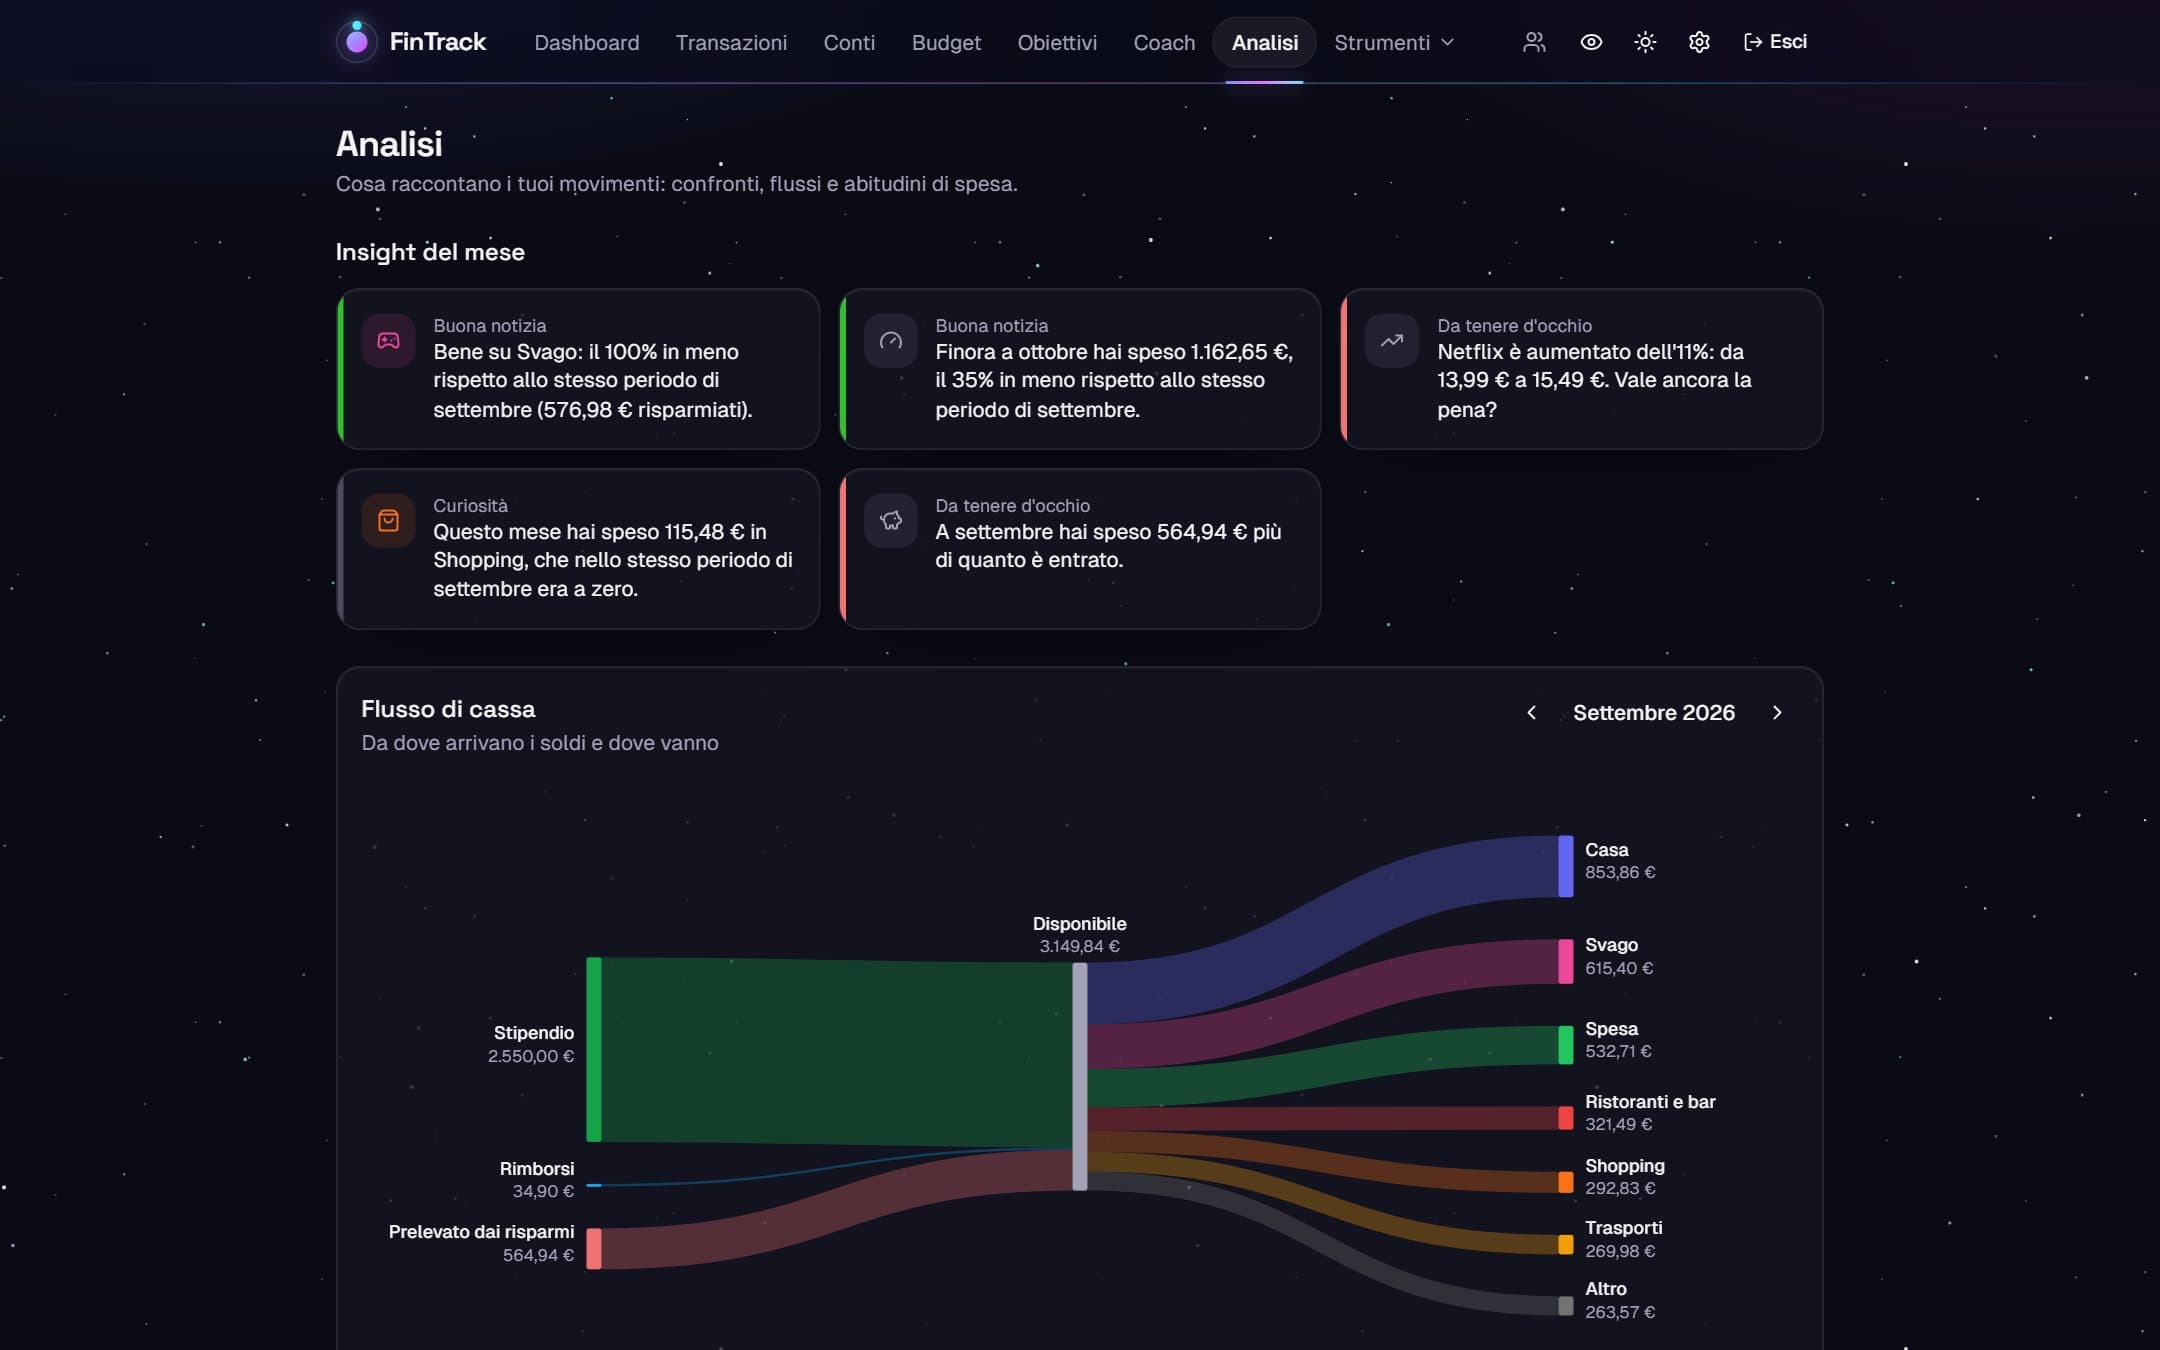Select the active Analisi tab
The image size is (2160, 1350).
pos(1265,42)
